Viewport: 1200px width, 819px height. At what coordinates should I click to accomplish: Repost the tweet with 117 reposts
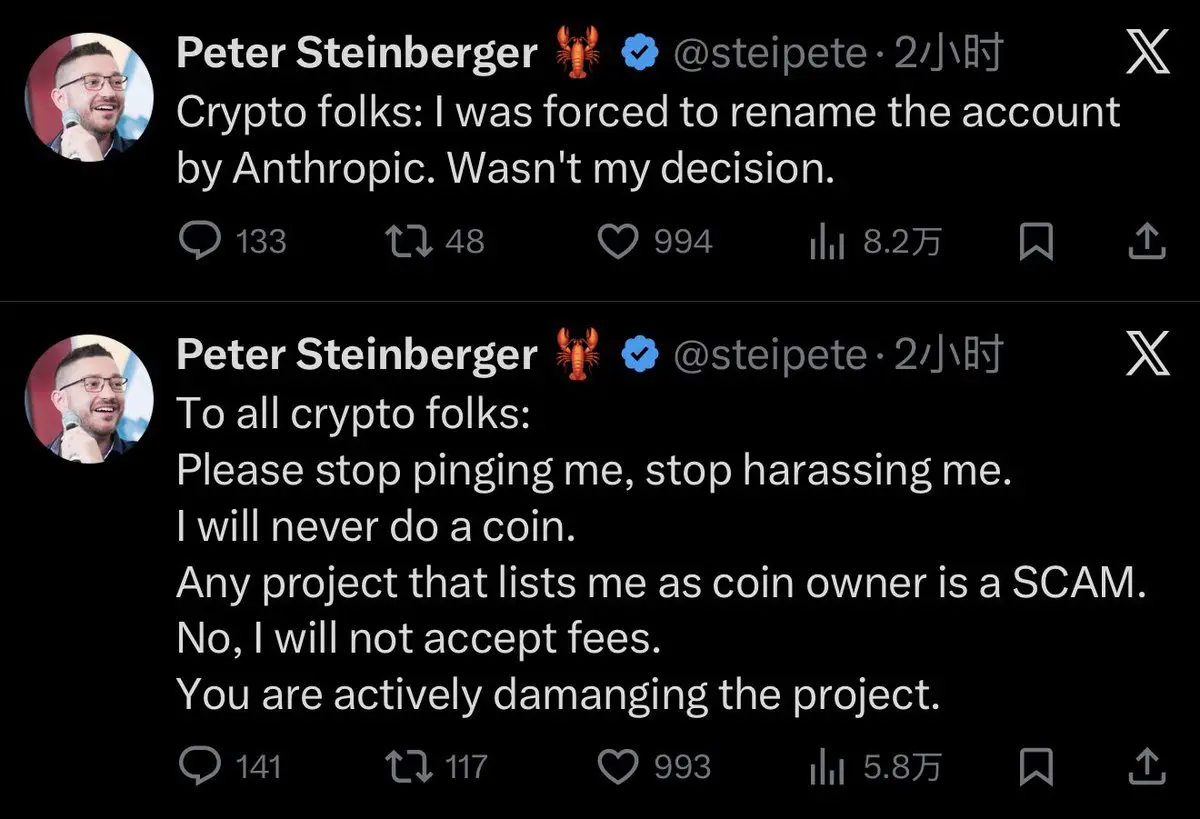(x=408, y=766)
